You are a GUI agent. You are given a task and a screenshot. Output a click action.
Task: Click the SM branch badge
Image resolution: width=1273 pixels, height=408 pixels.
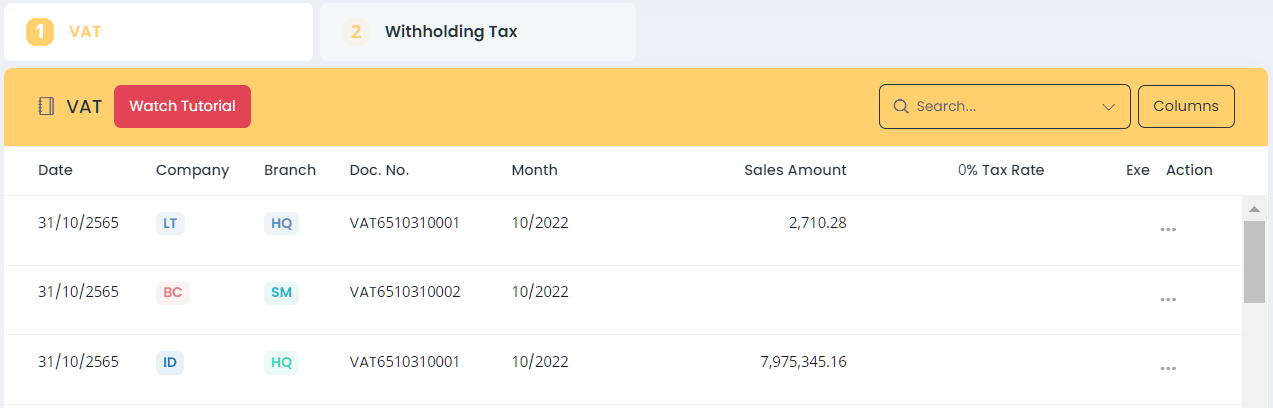pyautogui.click(x=281, y=293)
